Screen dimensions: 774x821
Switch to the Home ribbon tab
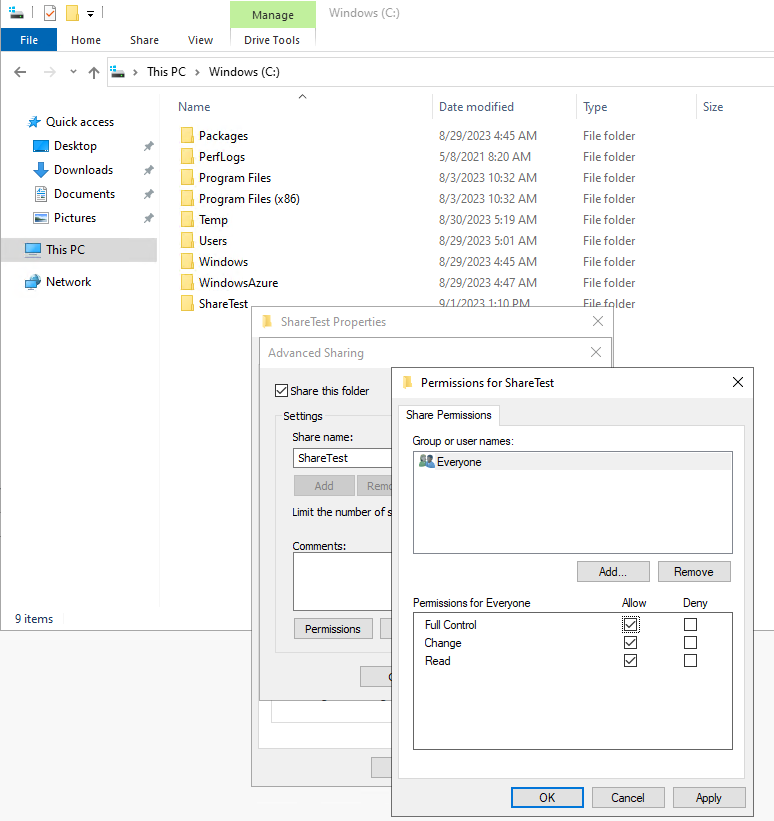(86, 40)
